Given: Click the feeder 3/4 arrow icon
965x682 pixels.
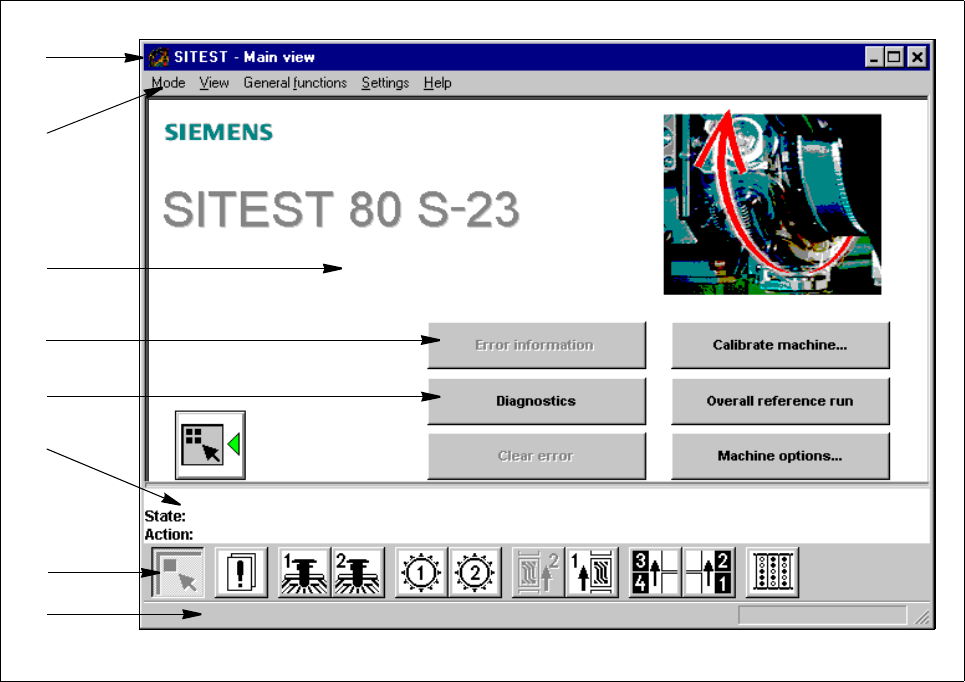Looking at the screenshot, I should click(655, 572).
